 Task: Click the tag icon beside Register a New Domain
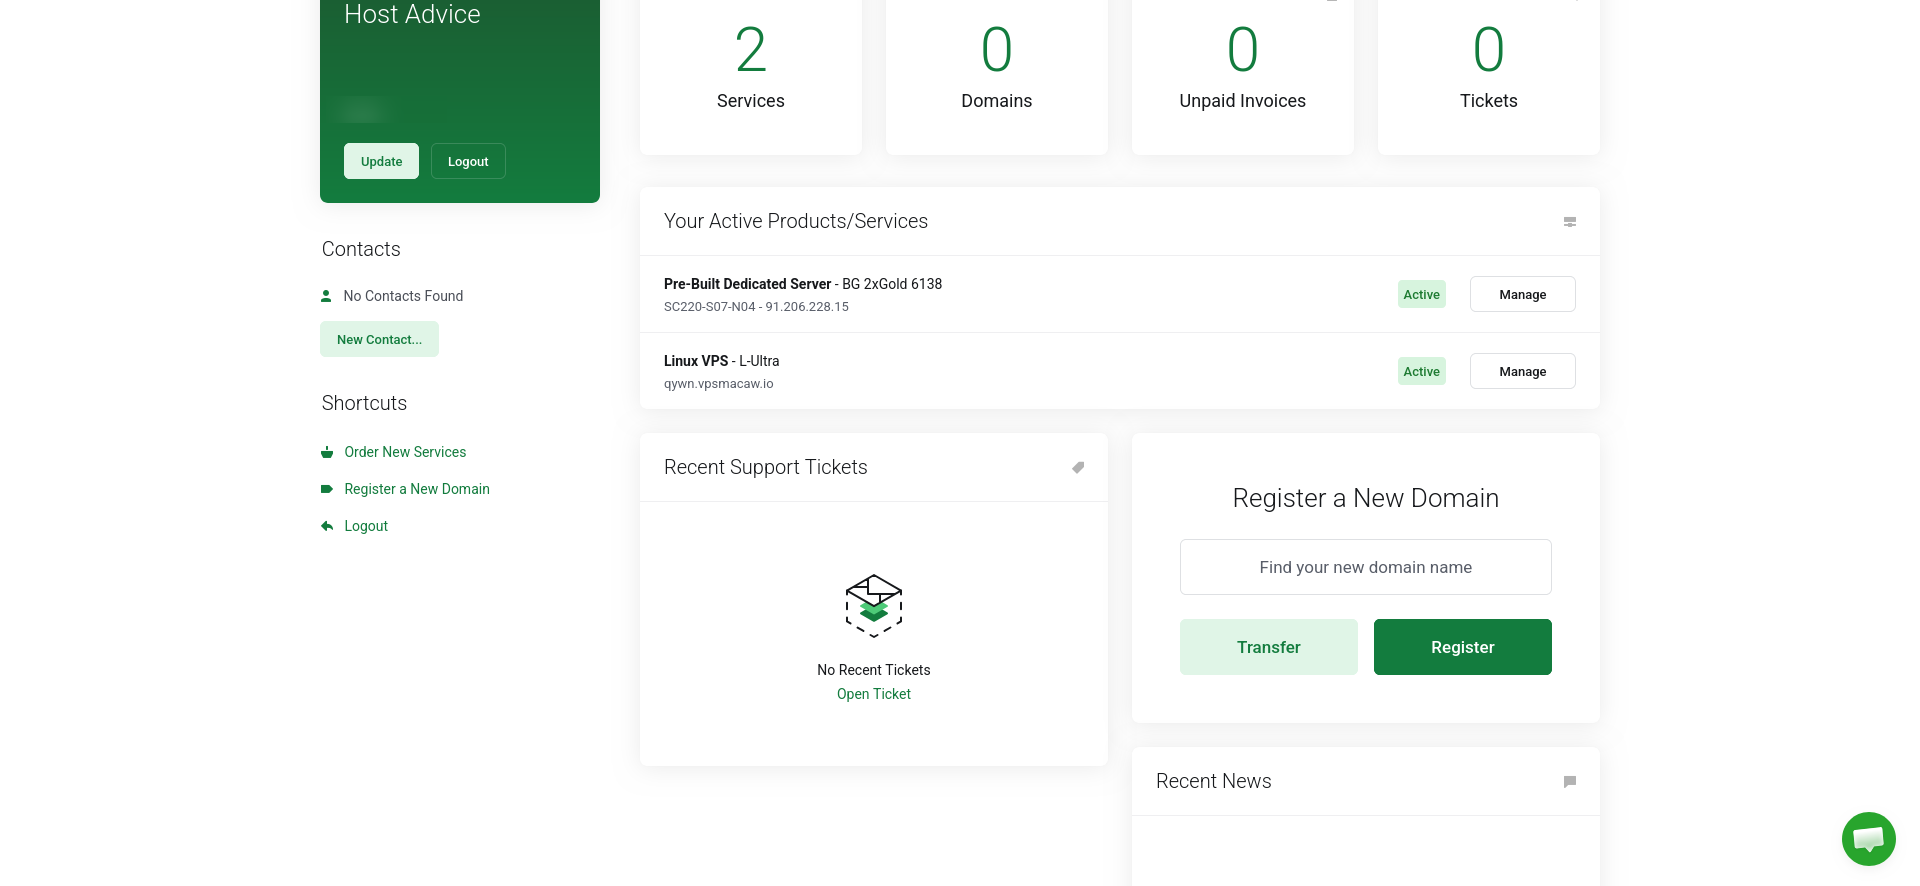pos(327,489)
